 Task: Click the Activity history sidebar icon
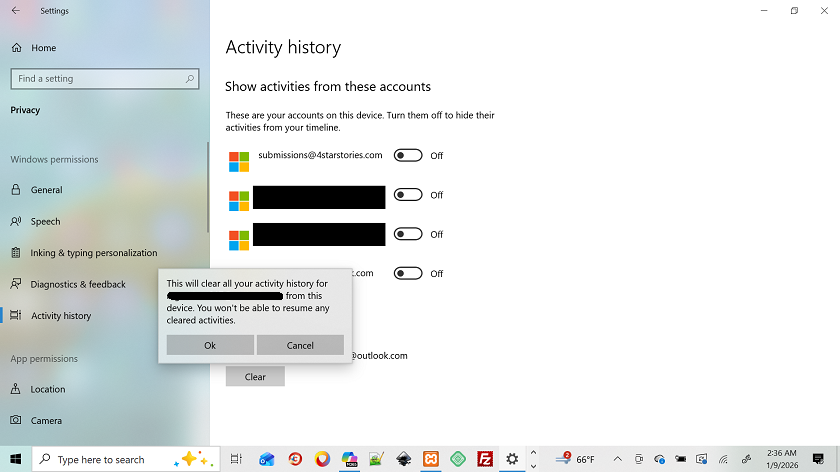16,316
